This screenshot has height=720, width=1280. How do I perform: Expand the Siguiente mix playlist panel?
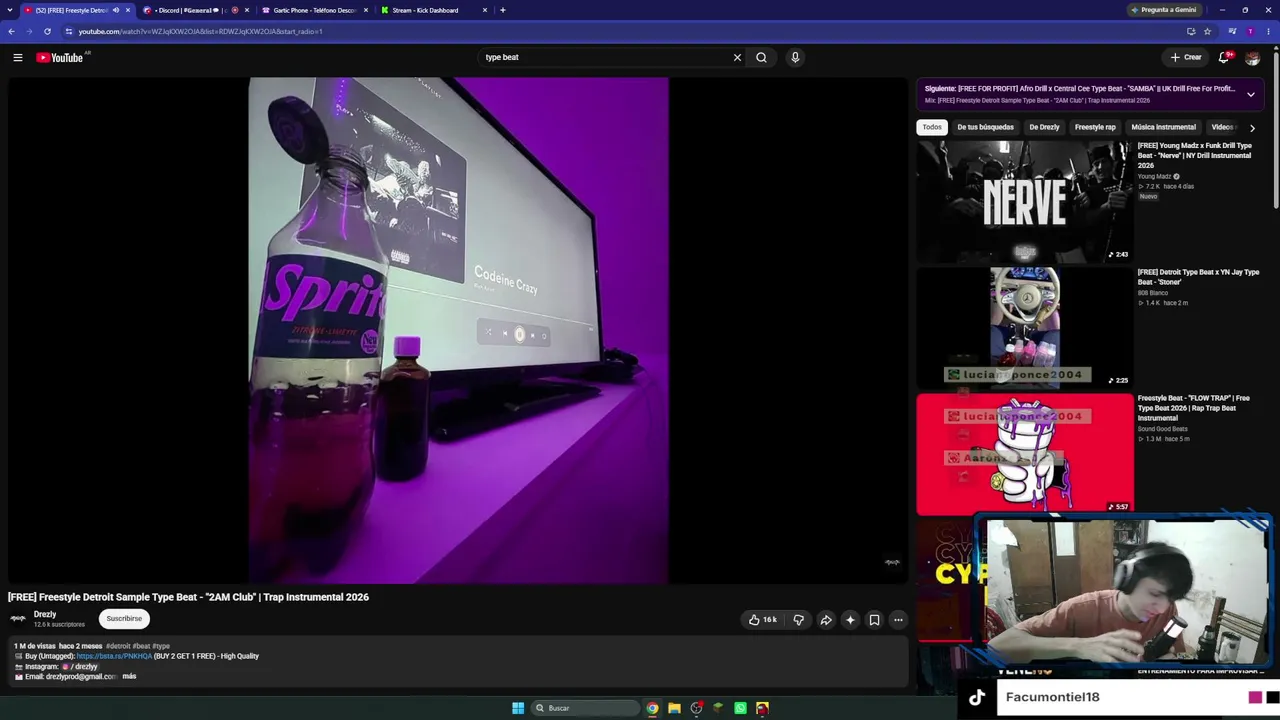tap(1250, 94)
